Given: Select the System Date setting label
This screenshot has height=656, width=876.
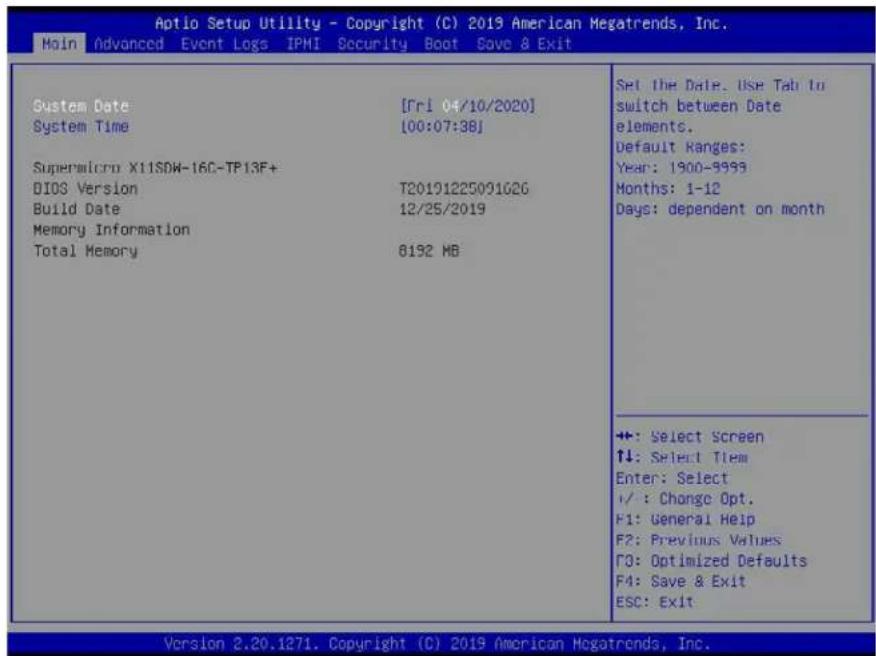Looking at the screenshot, I should (81, 106).
